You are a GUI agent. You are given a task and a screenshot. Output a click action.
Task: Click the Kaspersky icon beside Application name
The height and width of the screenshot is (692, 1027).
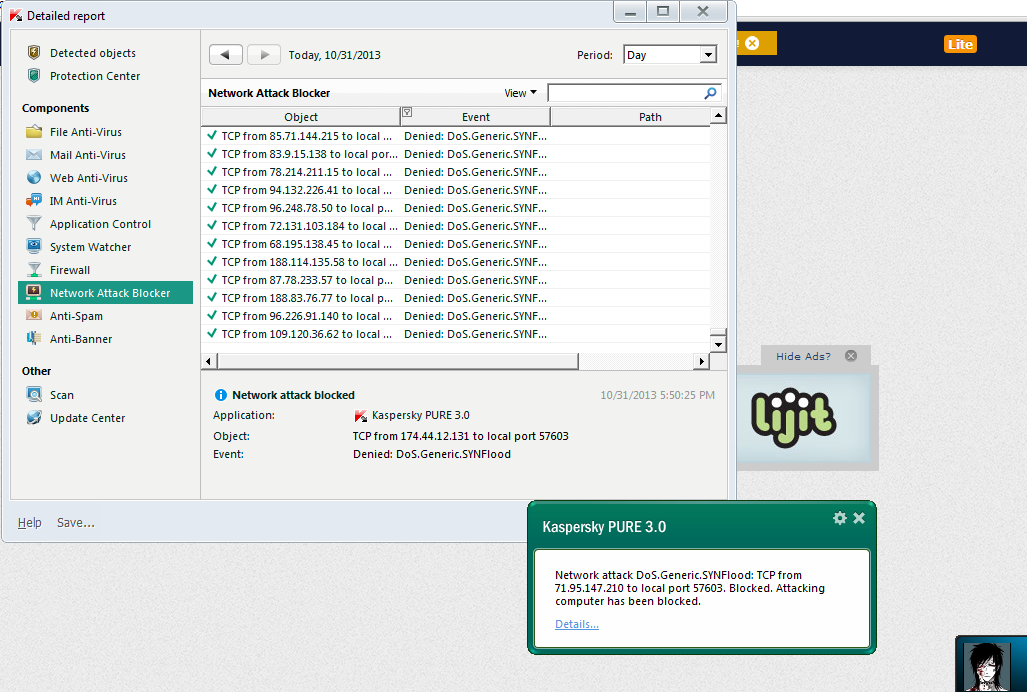[x=360, y=416]
